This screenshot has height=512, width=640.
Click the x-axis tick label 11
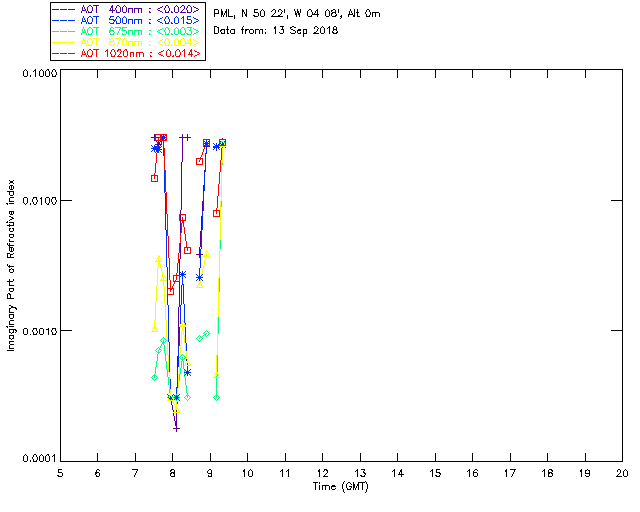tap(285, 473)
